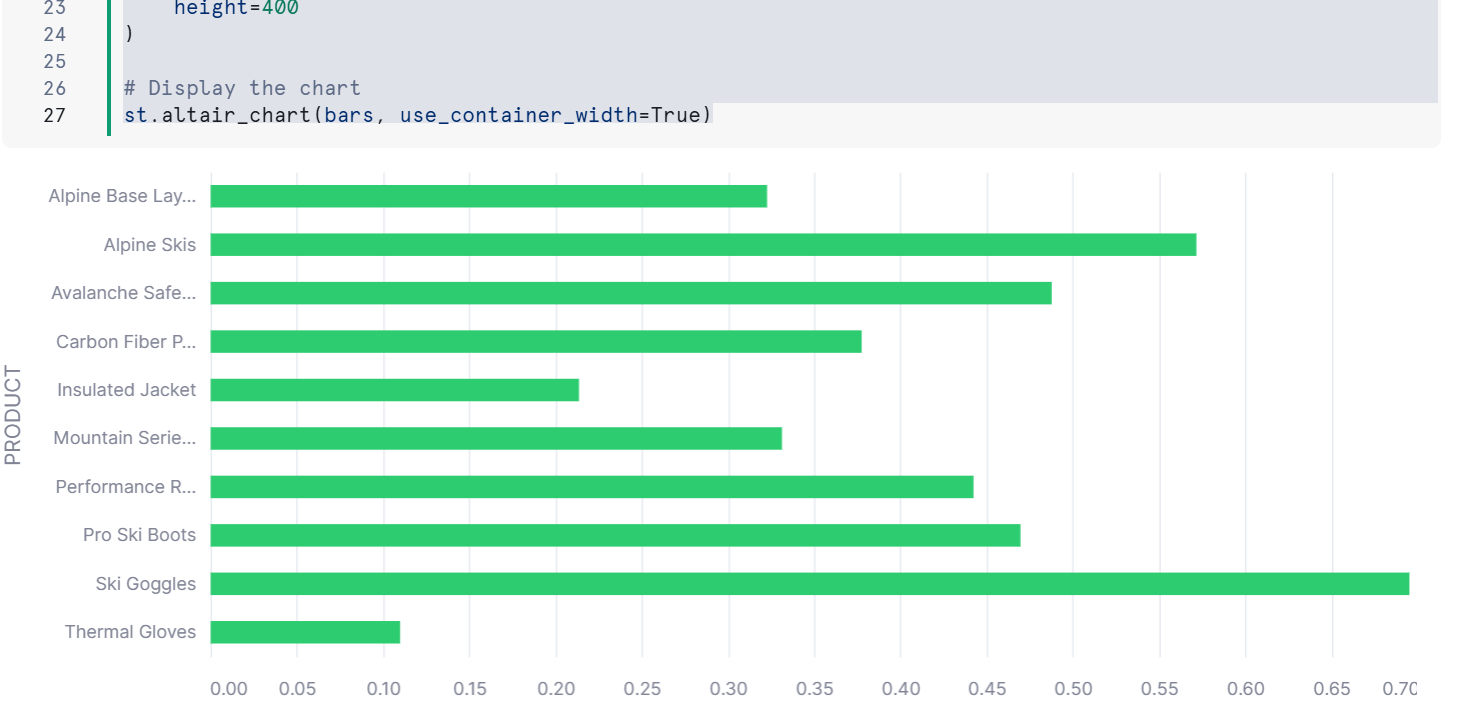Click line number 24 in the gutter

54,35
